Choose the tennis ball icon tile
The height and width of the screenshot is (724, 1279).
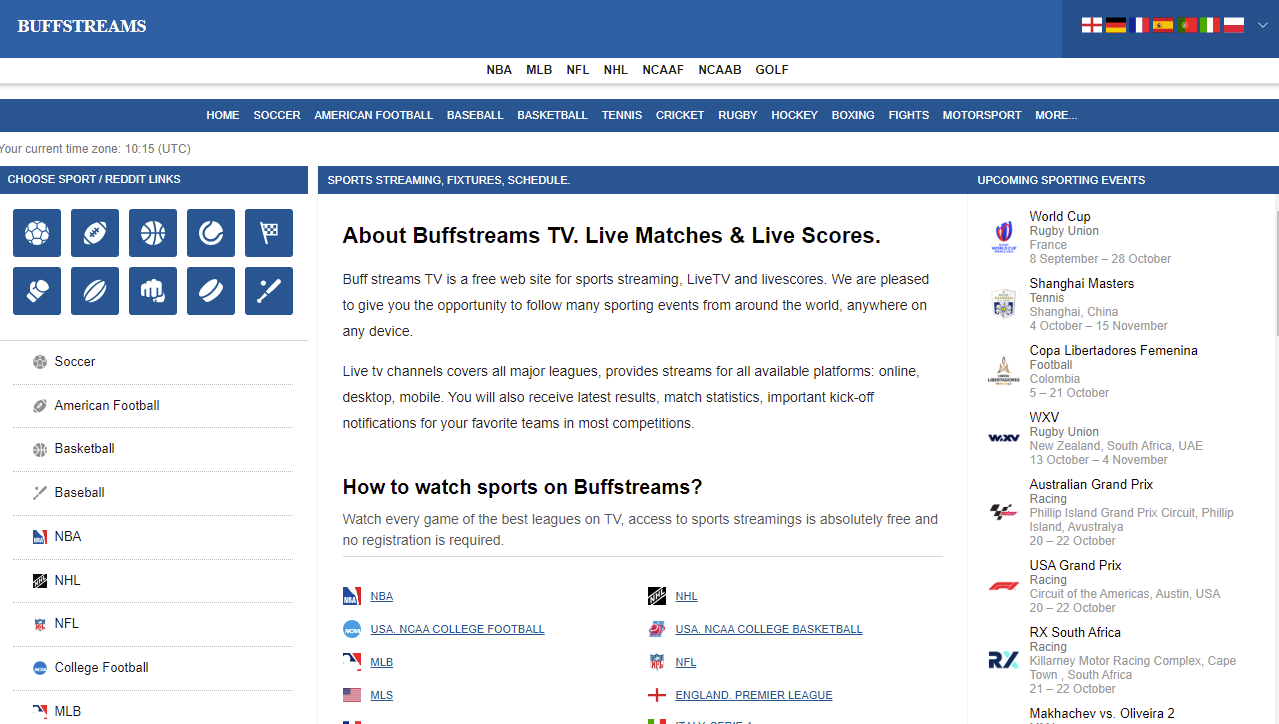click(x=211, y=233)
